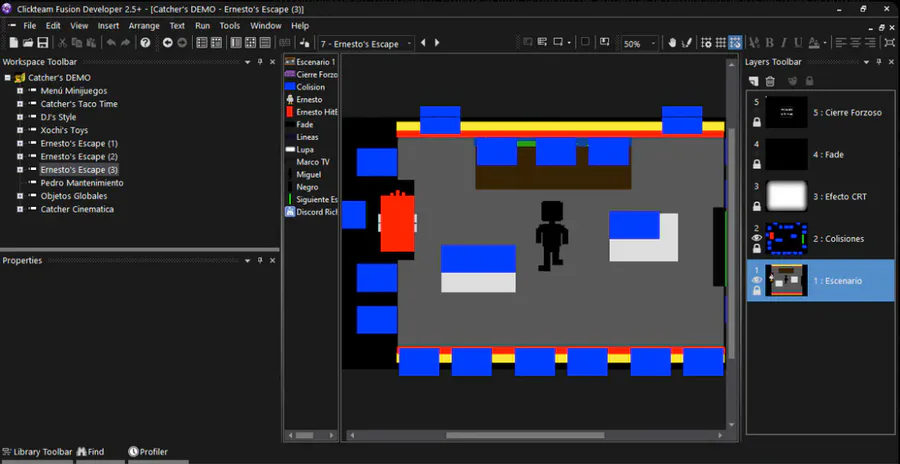Open the Insert menu

108,26
